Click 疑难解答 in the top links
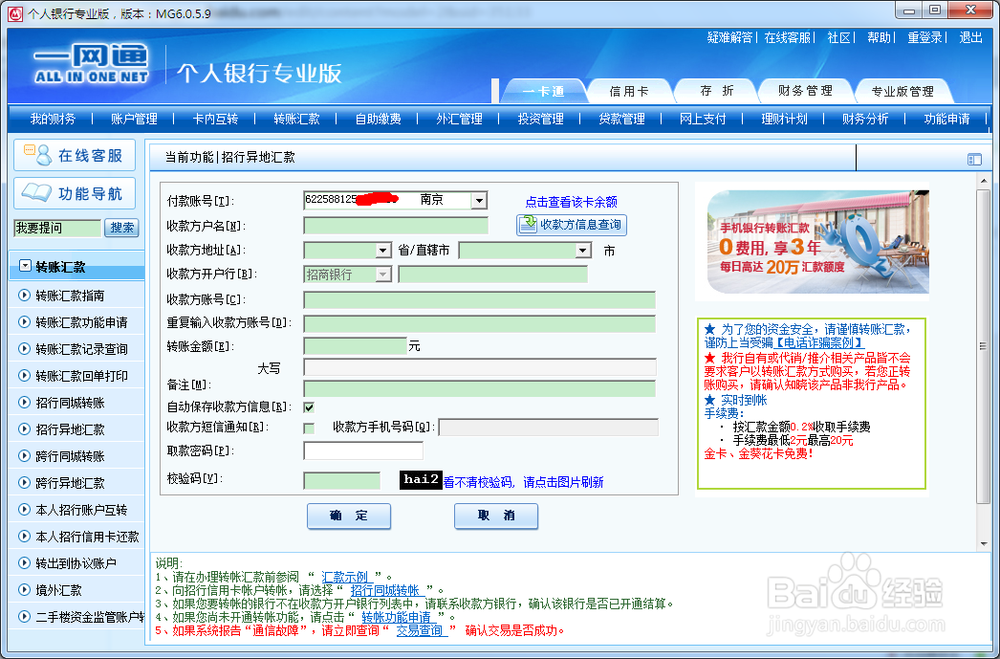This screenshot has height=659, width=1000. tap(730, 38)
